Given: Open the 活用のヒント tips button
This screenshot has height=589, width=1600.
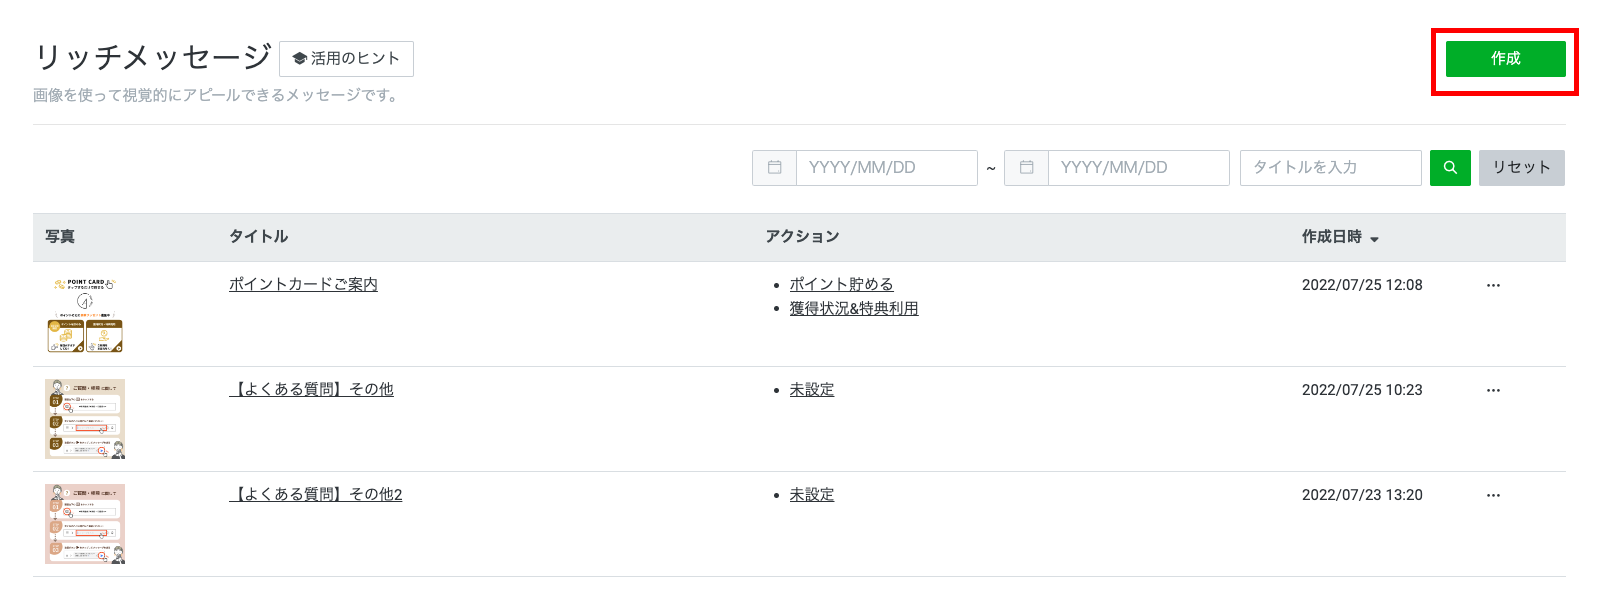Looking at the screenshot, I should click(346, 59).
